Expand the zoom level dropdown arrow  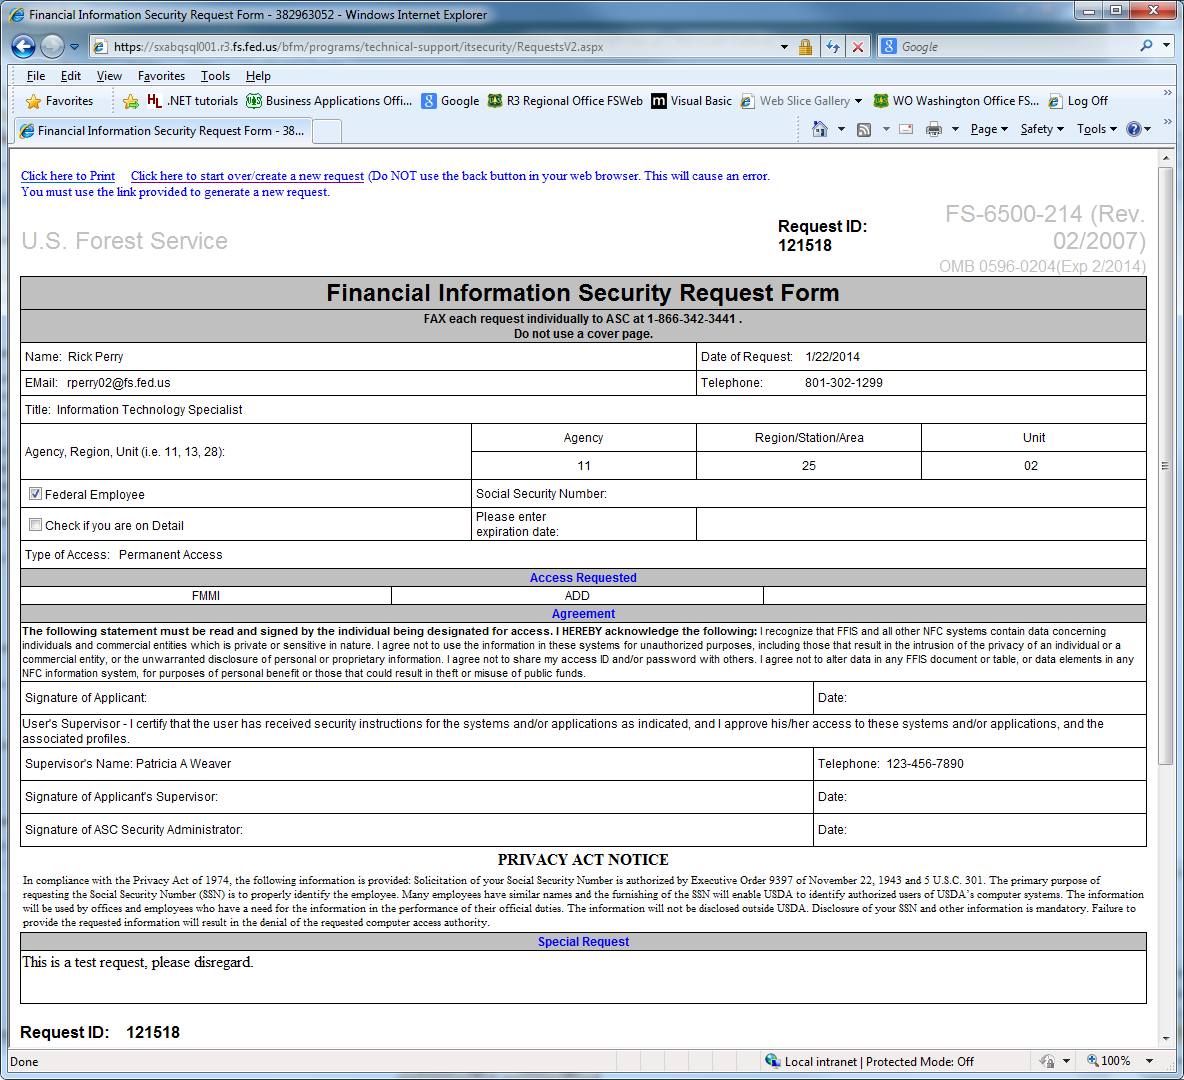1149,1061
